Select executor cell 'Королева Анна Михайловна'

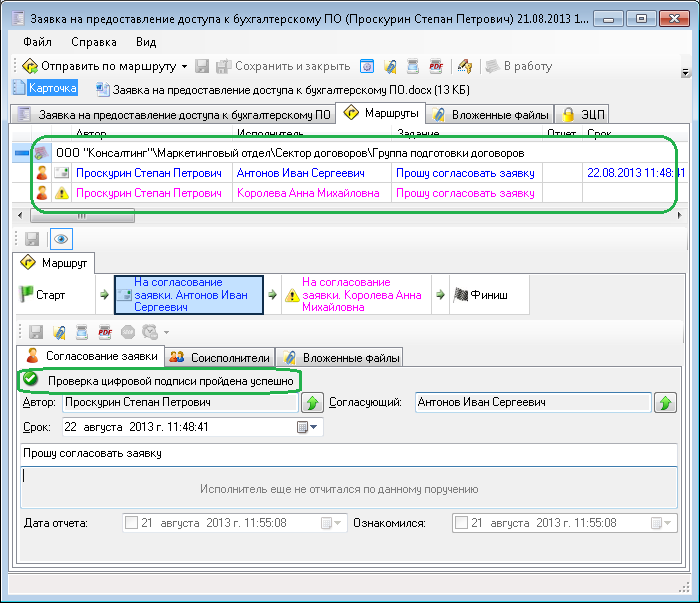[x=311, y=193]
